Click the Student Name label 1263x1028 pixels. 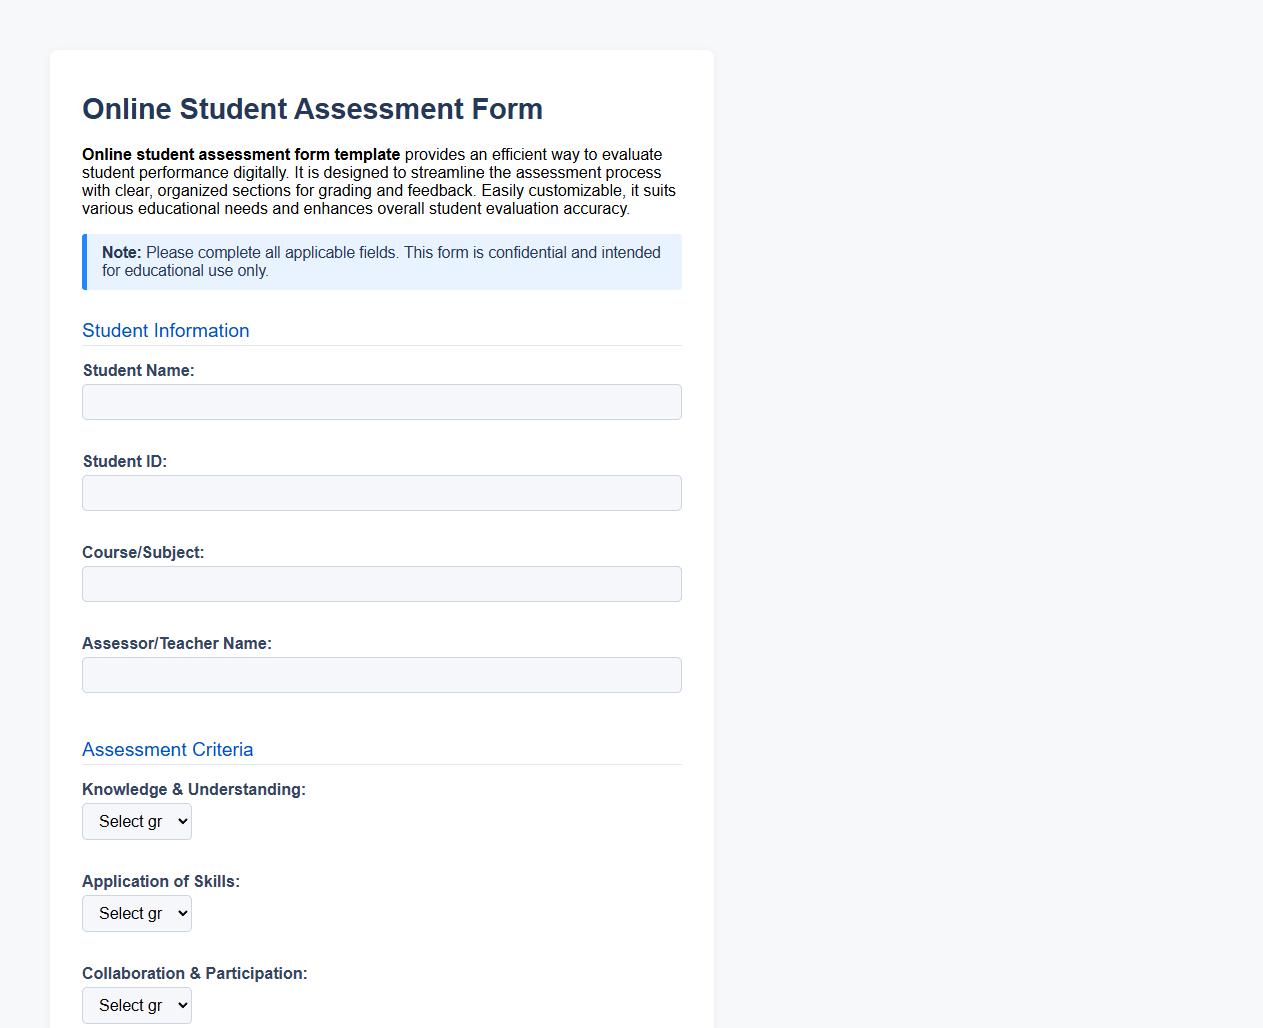point(139,370)
